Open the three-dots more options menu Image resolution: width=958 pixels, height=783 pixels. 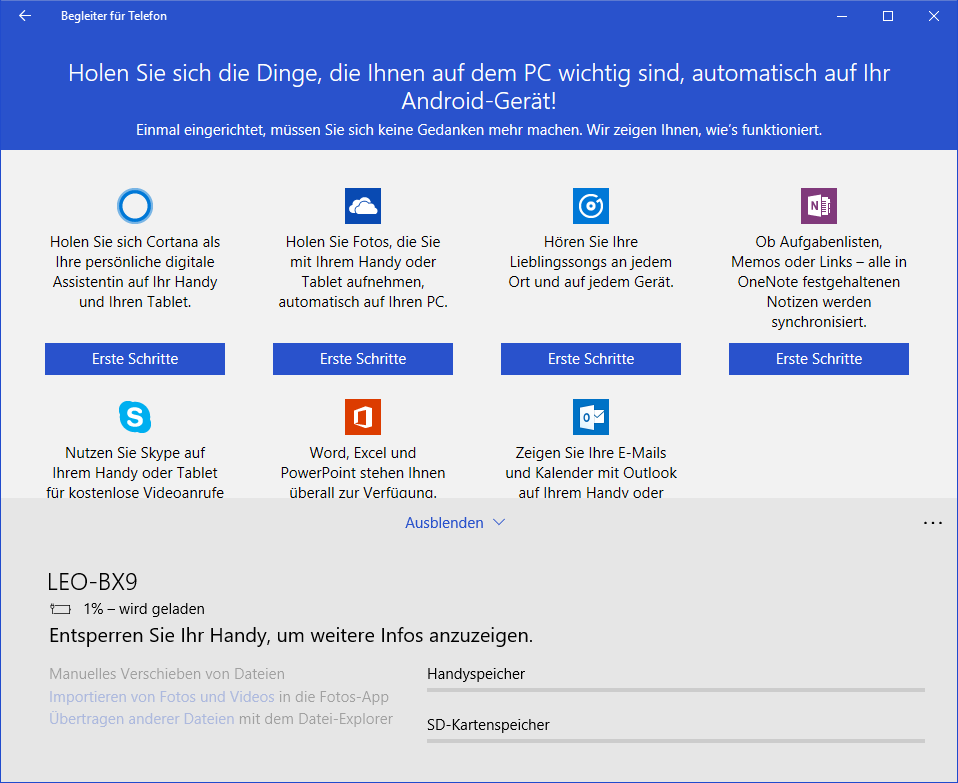coord(933,523)
